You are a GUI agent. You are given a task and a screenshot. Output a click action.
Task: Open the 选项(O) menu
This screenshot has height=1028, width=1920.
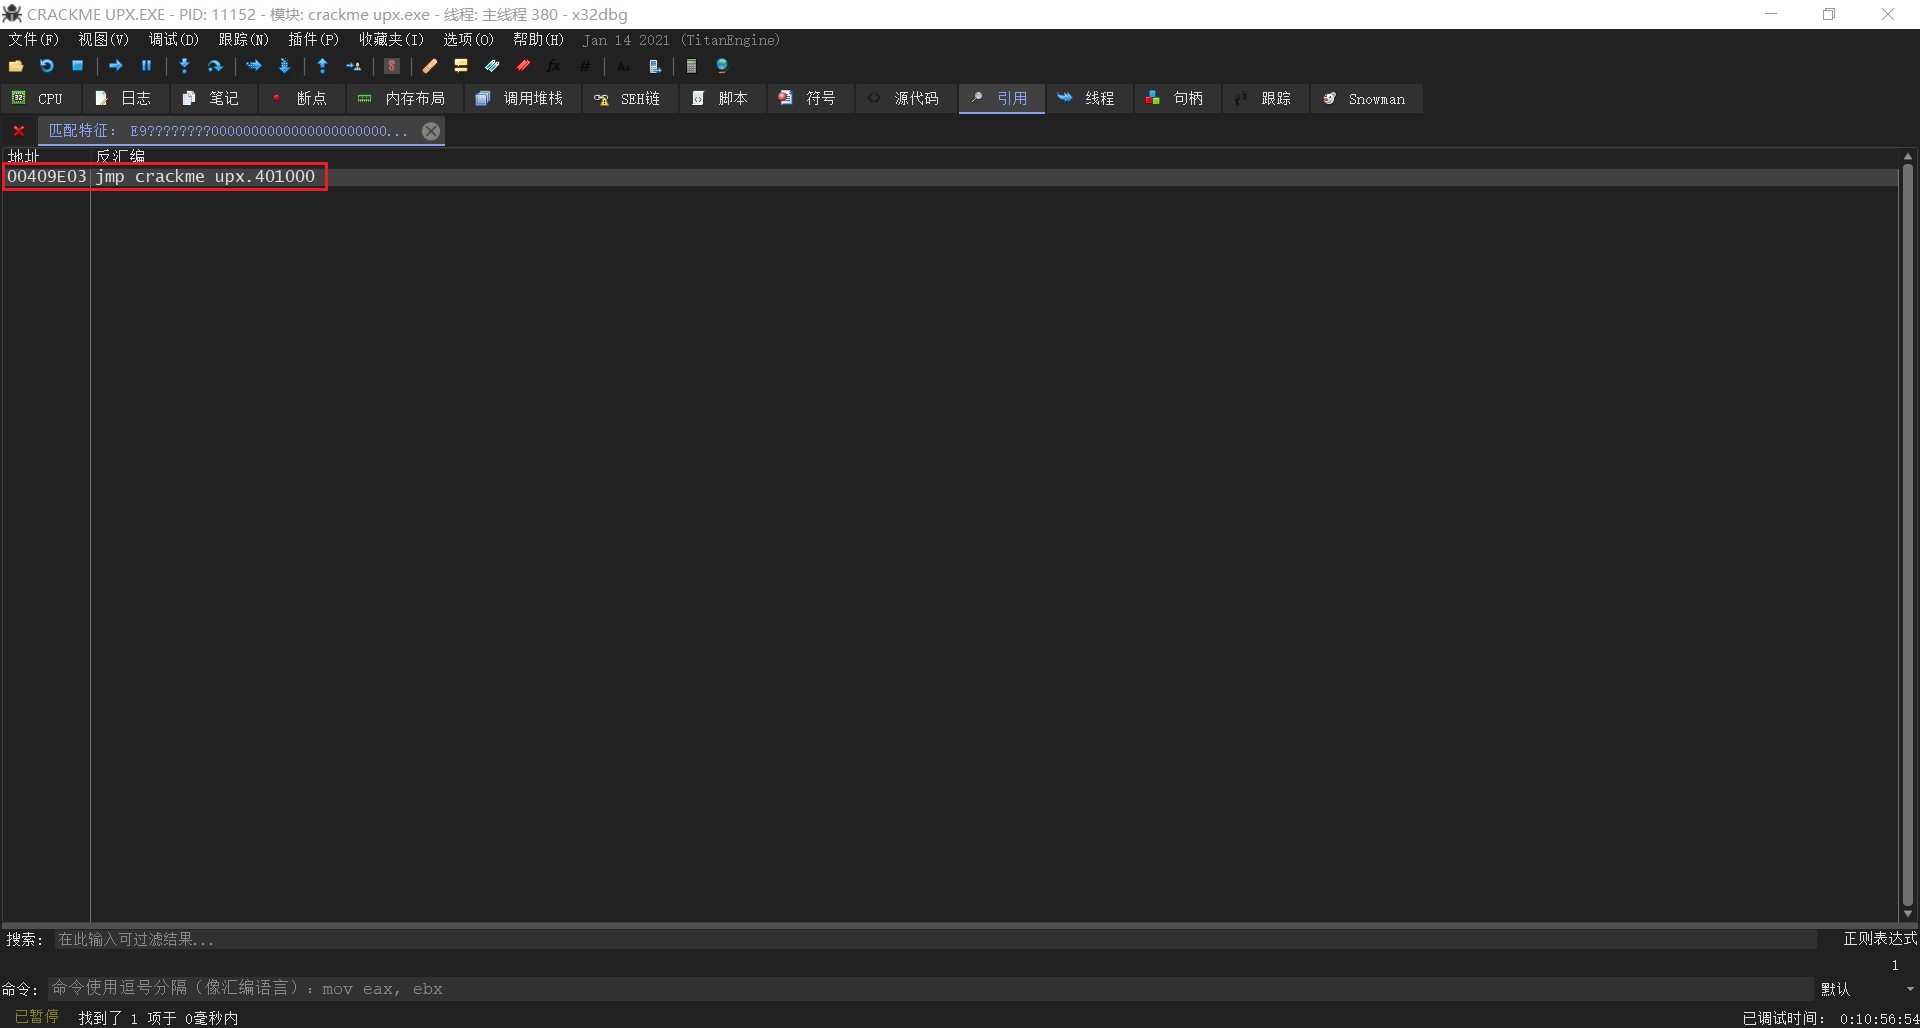click(x=469, y=40)
